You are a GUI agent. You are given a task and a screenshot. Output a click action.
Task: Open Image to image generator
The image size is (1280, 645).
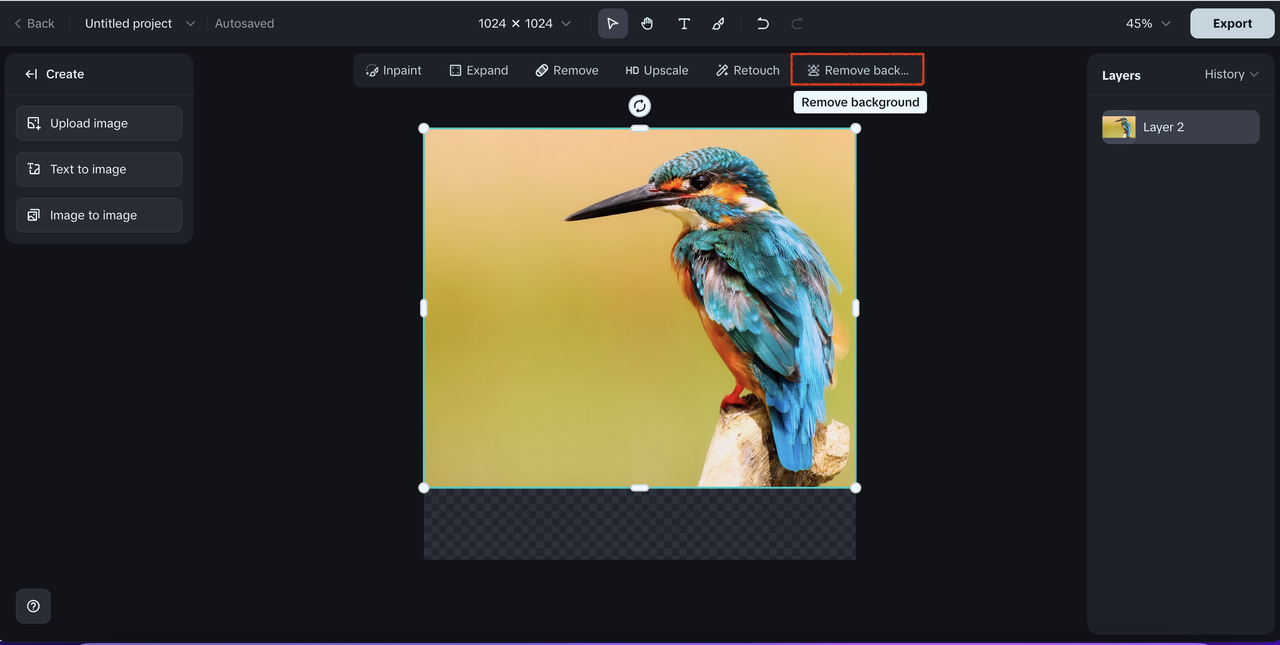(99, 215)
